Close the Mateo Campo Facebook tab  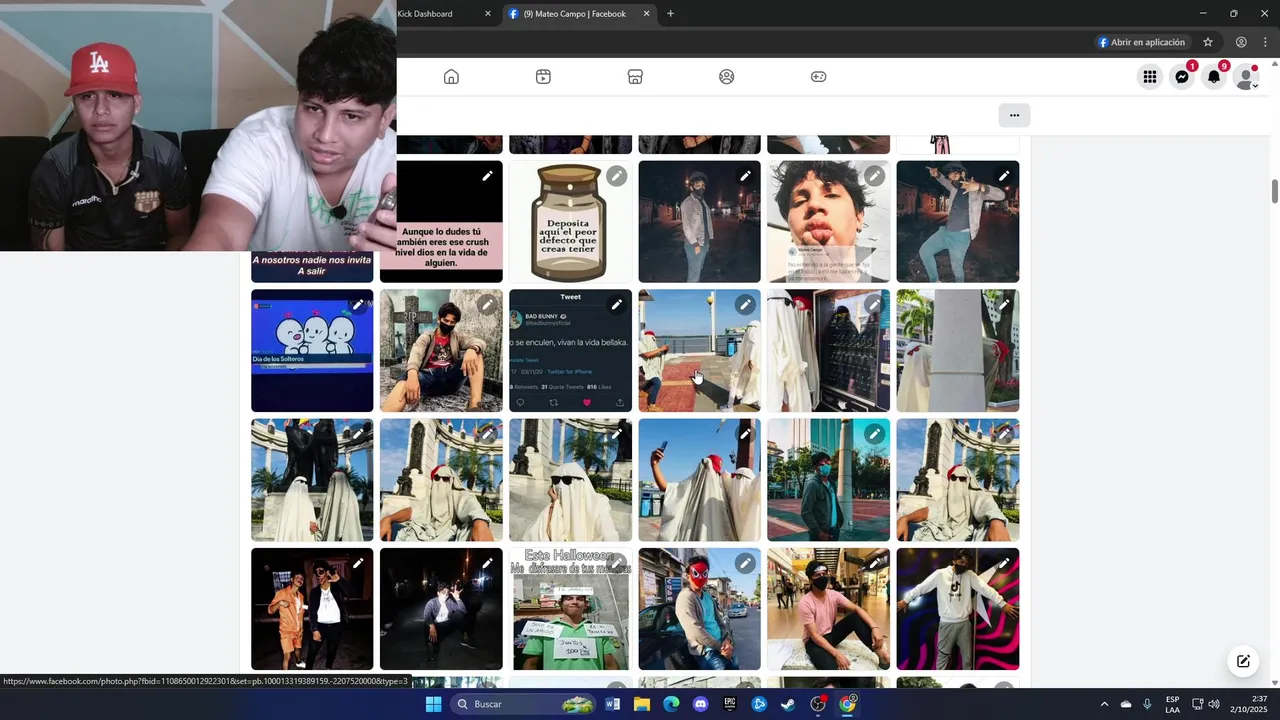pyautogui.click(x=646, y=14)
